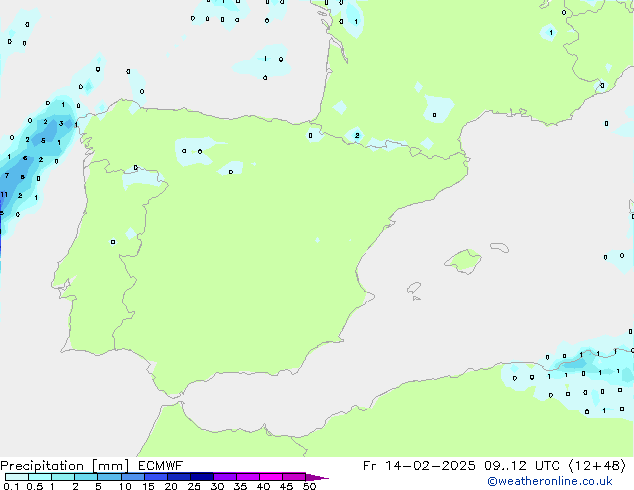Screen dimensions: 634x490
Task: Click the Menorca island outline
Action: click(499, 247)
